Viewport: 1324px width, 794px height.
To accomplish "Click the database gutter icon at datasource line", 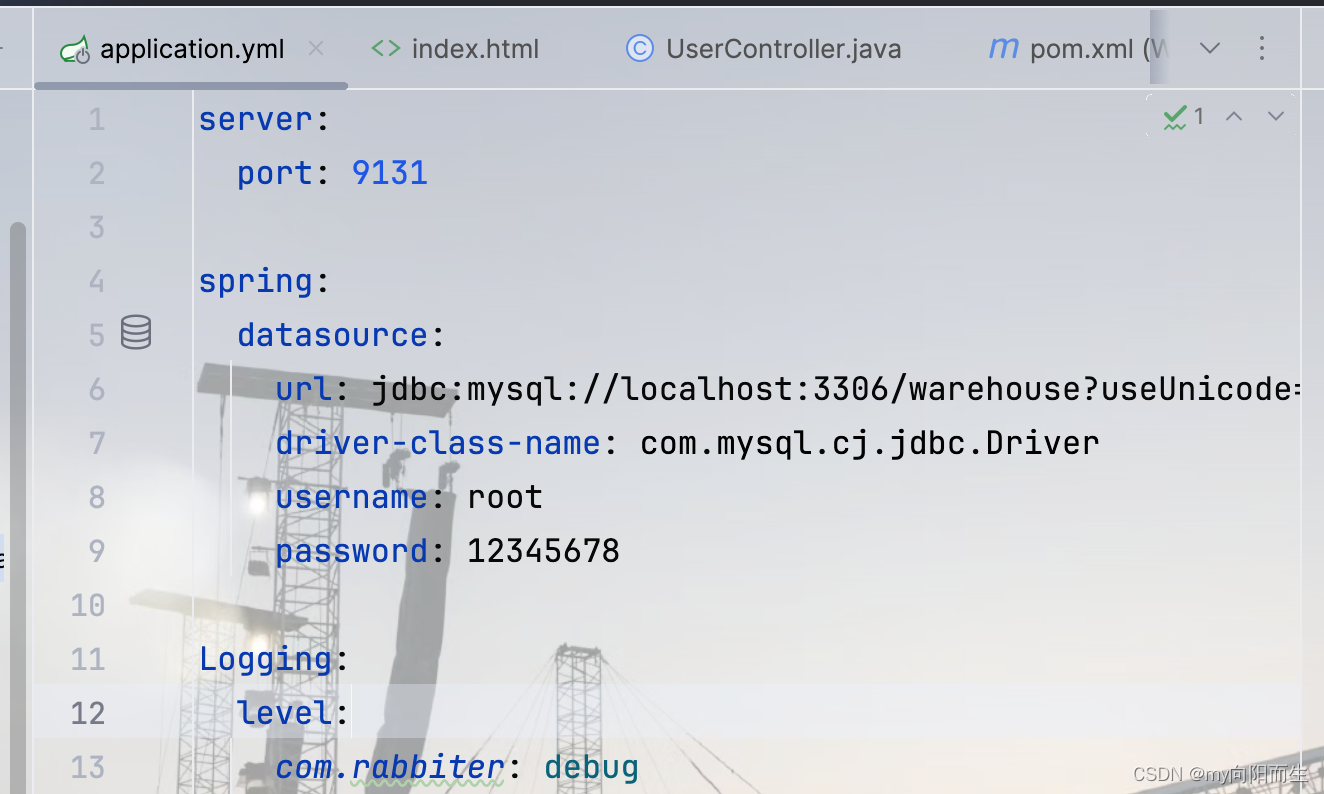I will [x=136, y=333].
